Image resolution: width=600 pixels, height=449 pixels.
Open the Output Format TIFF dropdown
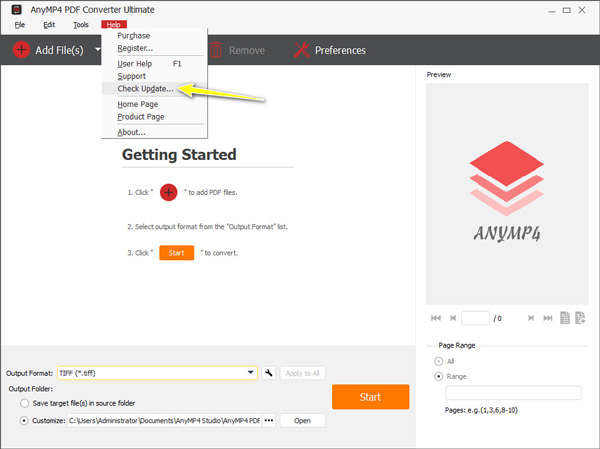click(157, 373)
